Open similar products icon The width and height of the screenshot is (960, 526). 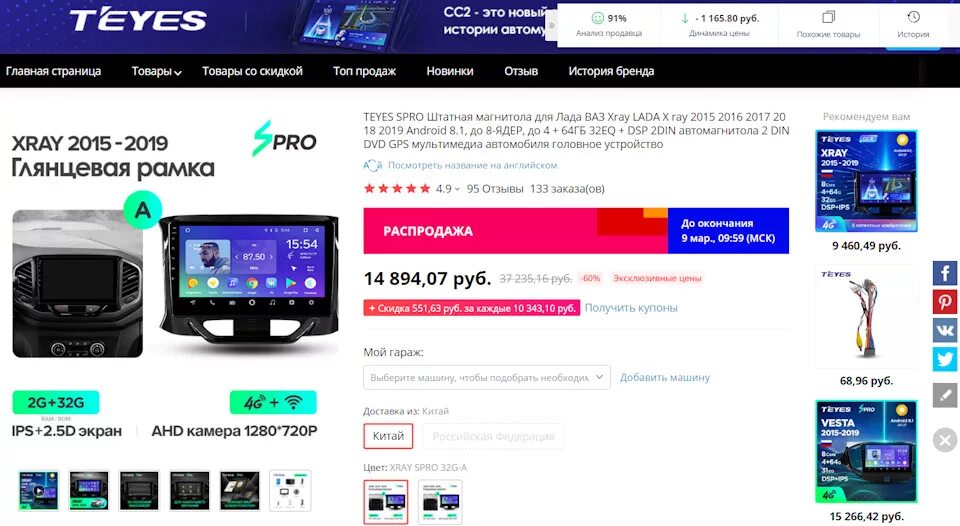[x=828, y=17]
